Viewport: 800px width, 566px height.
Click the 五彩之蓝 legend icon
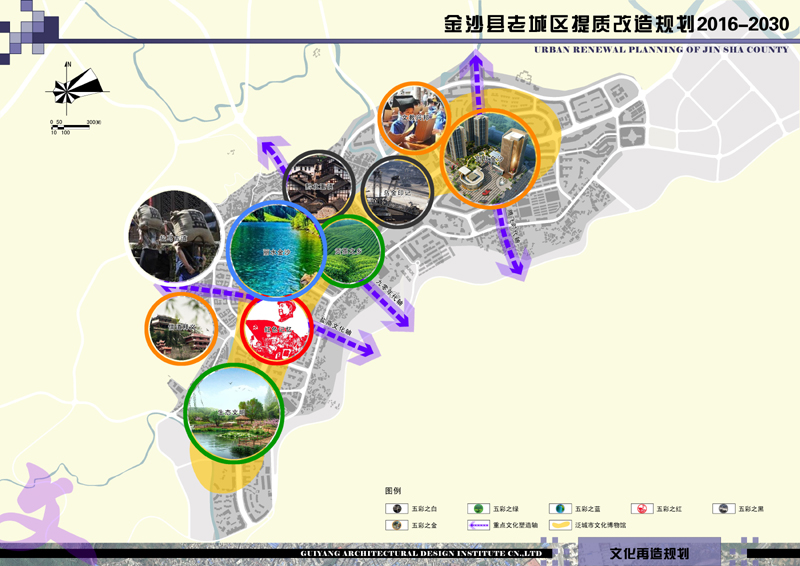click(561, 509)
